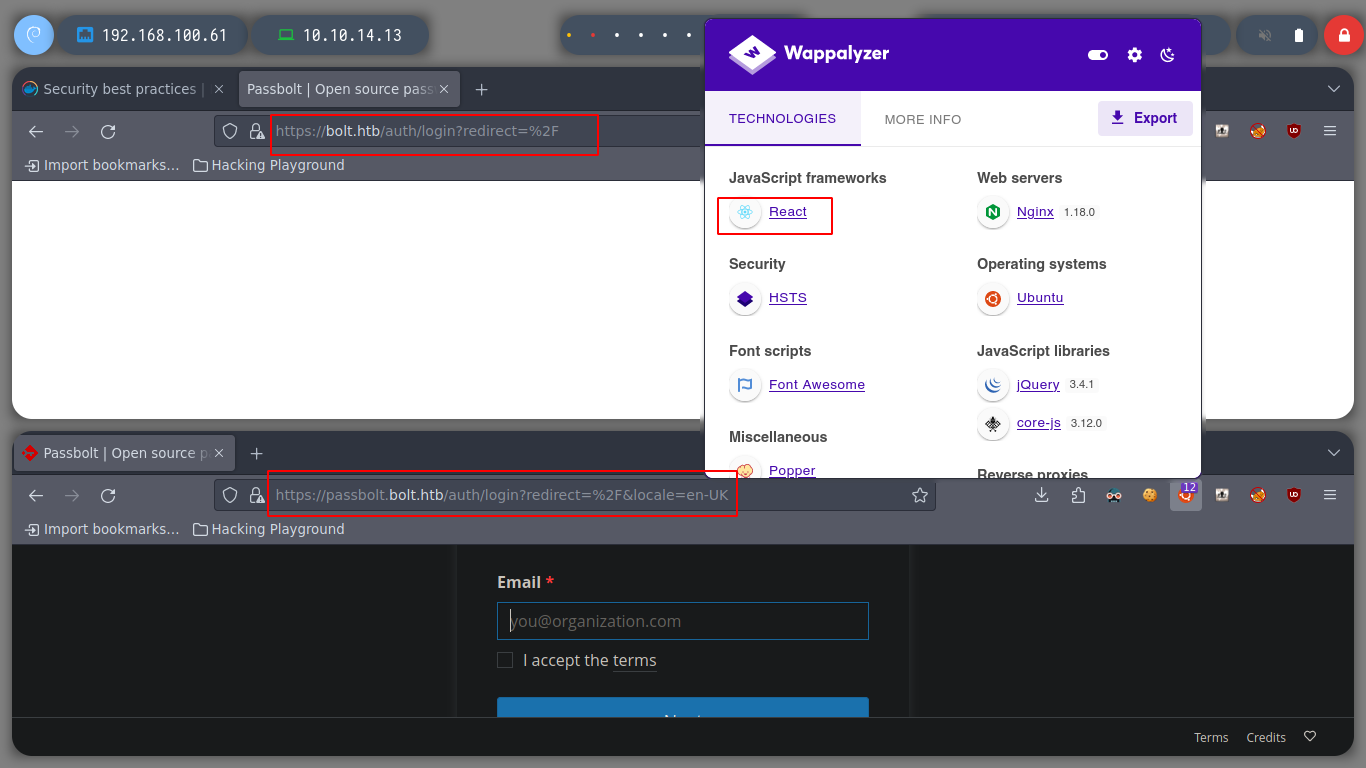Click the hacker-face extension icon

(x=1114, y=495)
